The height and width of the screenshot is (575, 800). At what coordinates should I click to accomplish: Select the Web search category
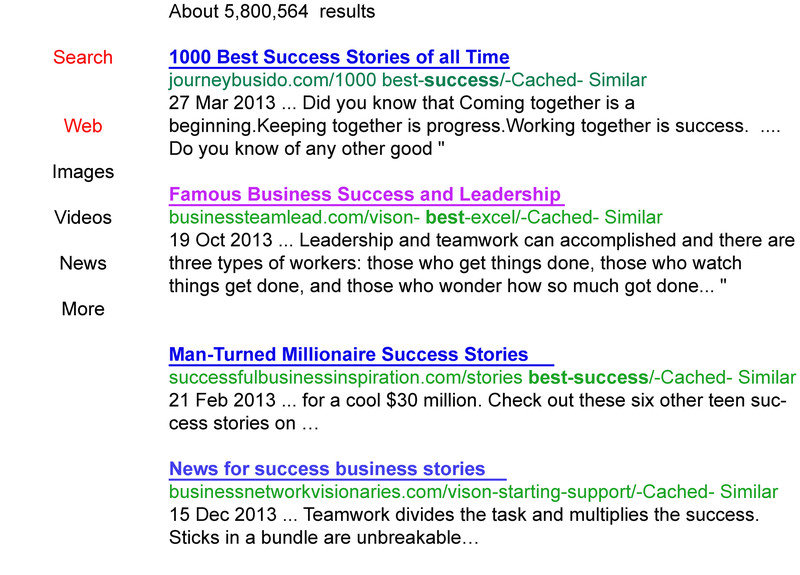83,126
